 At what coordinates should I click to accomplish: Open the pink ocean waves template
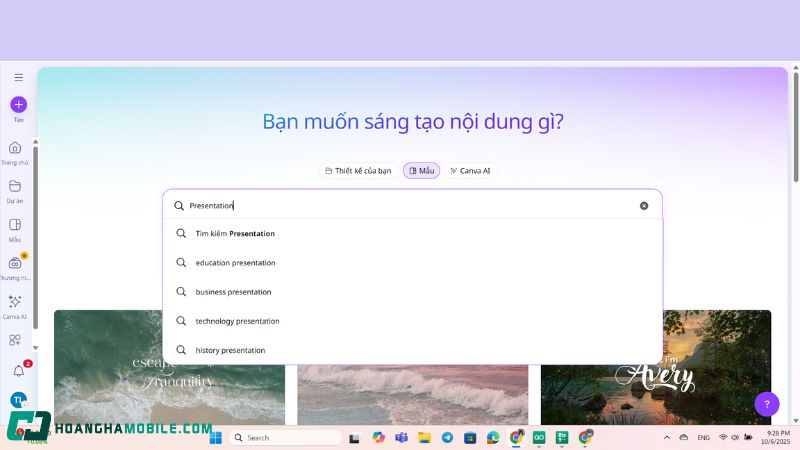(412, 395)
